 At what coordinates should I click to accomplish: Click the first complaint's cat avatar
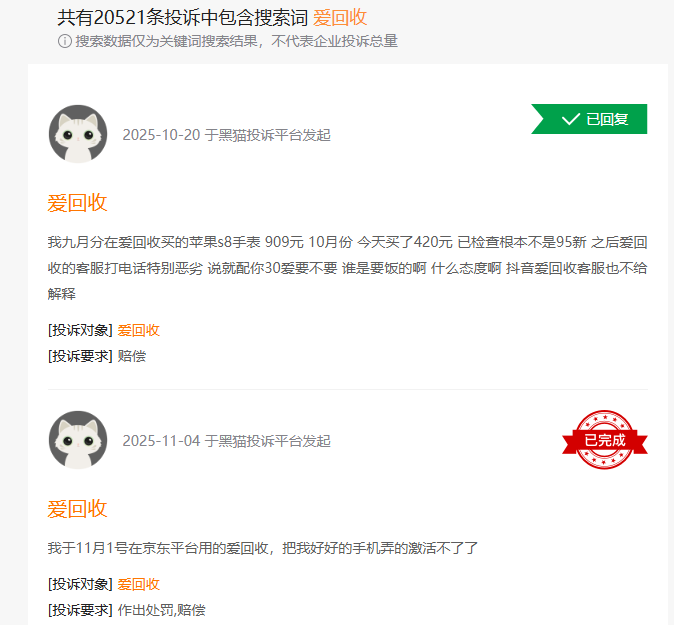78,134
